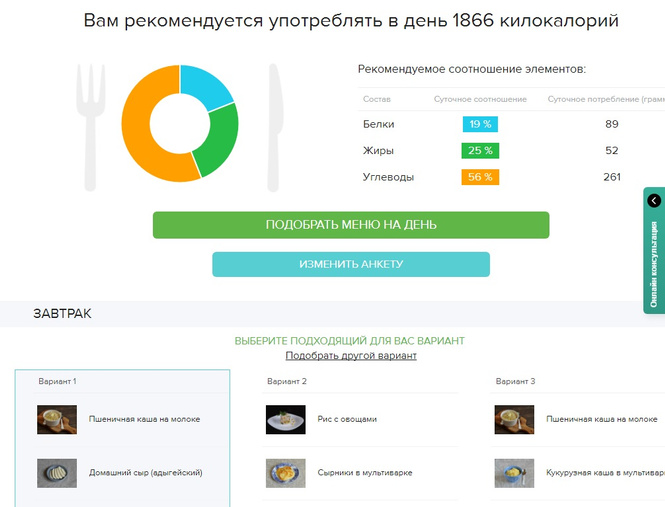
Task: Click the Пшеничная каша на молоке text in Вариант 1
Action: [x=144, y=419]
